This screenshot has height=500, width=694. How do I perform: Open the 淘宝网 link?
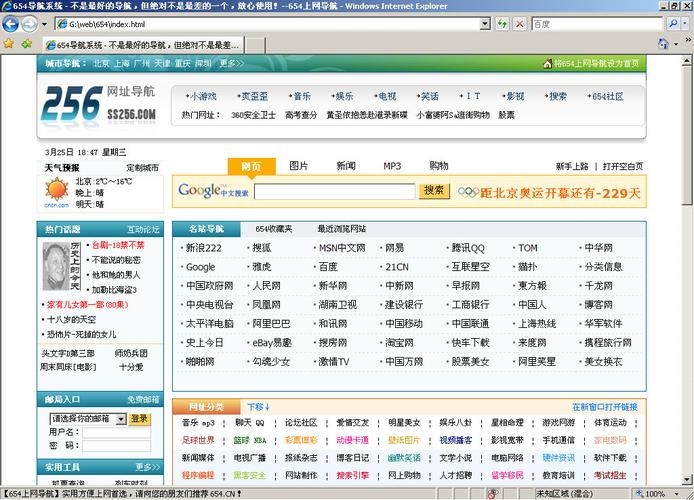[x=399, y=342]
